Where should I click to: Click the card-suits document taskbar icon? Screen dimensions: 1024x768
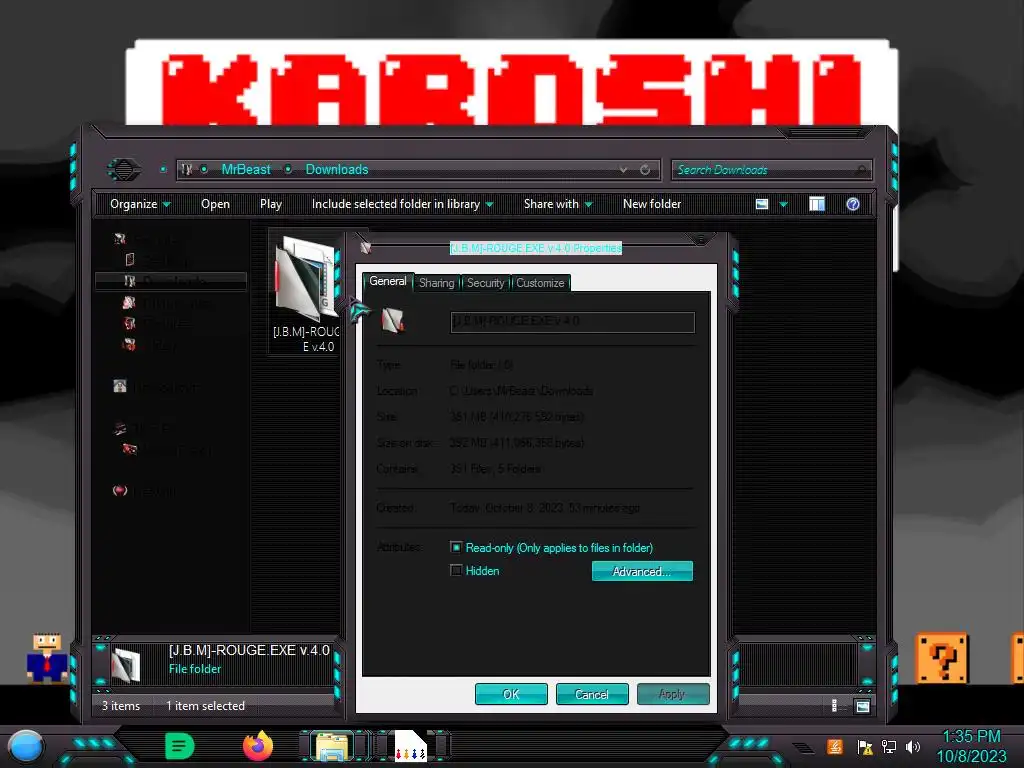[x=411, y=746]
